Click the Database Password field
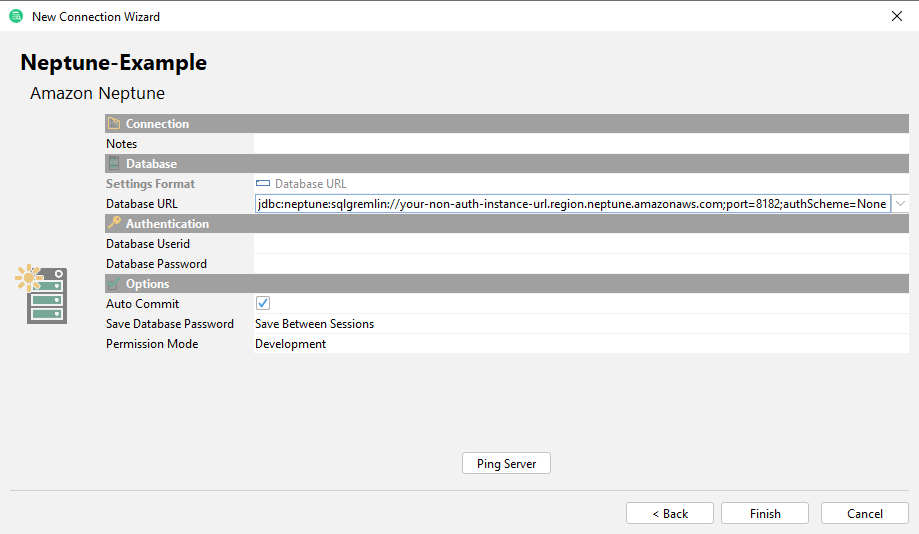919x534 pixels. click(581, 264)
